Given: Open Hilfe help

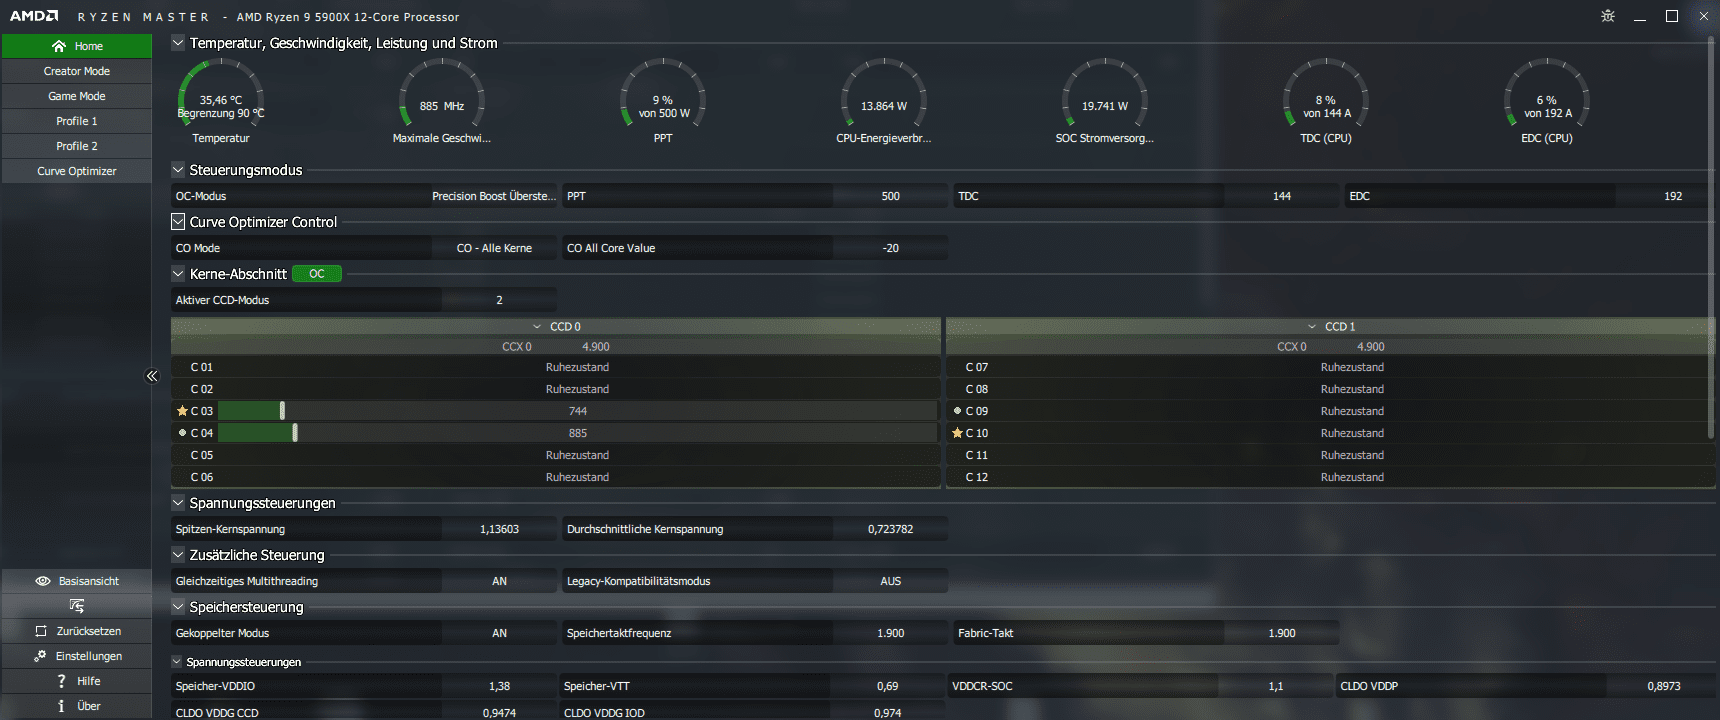Looking at the screenshot, I should tap(77, 681).
